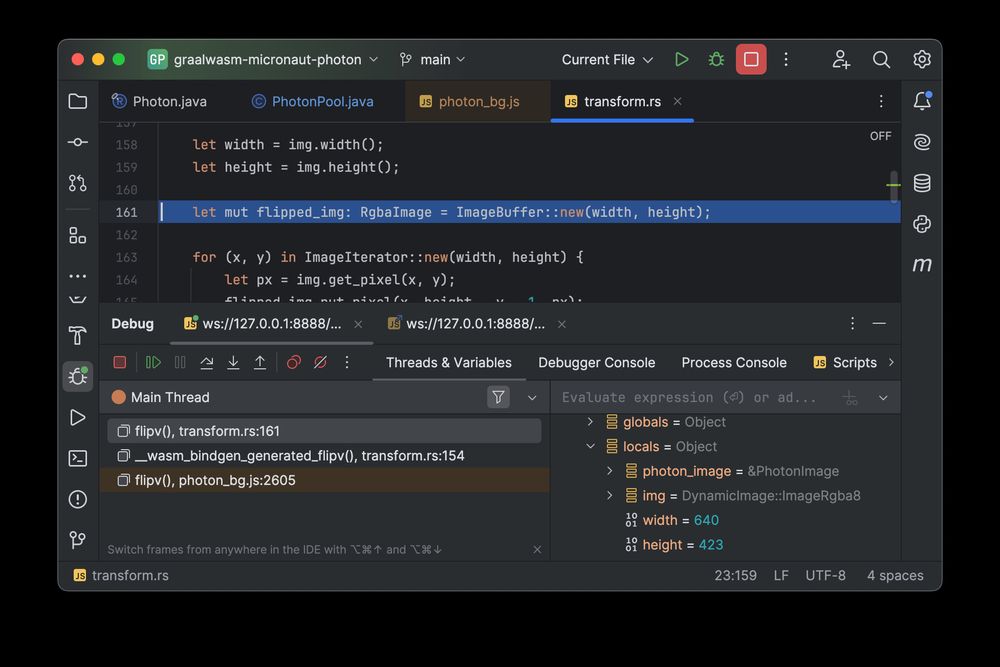The image size is (1000, 667).
Task: Expand the Main Thread selector chevron
Action: pos(532,398)
